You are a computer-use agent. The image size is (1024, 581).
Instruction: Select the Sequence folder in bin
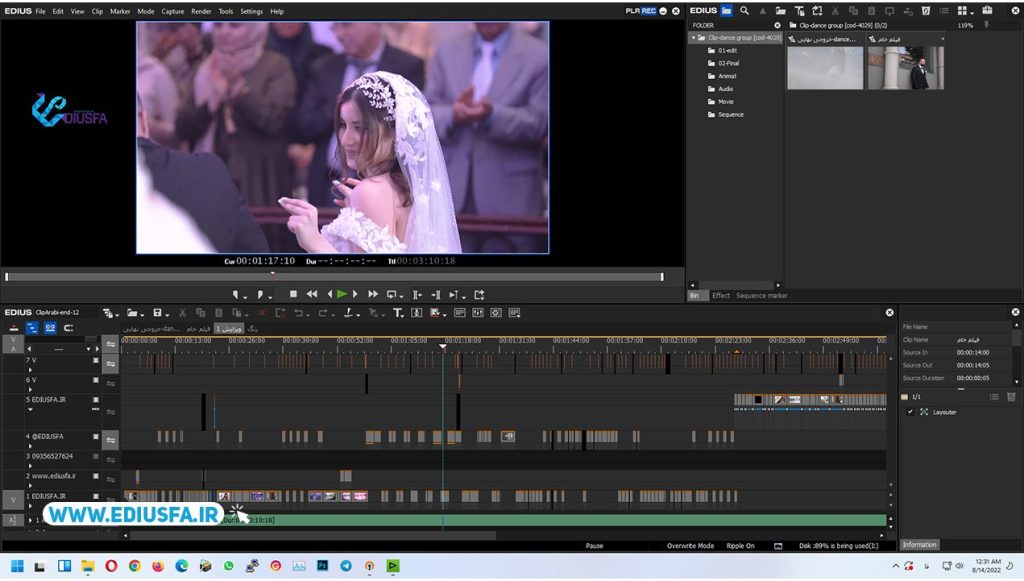[x=731, y=114]
